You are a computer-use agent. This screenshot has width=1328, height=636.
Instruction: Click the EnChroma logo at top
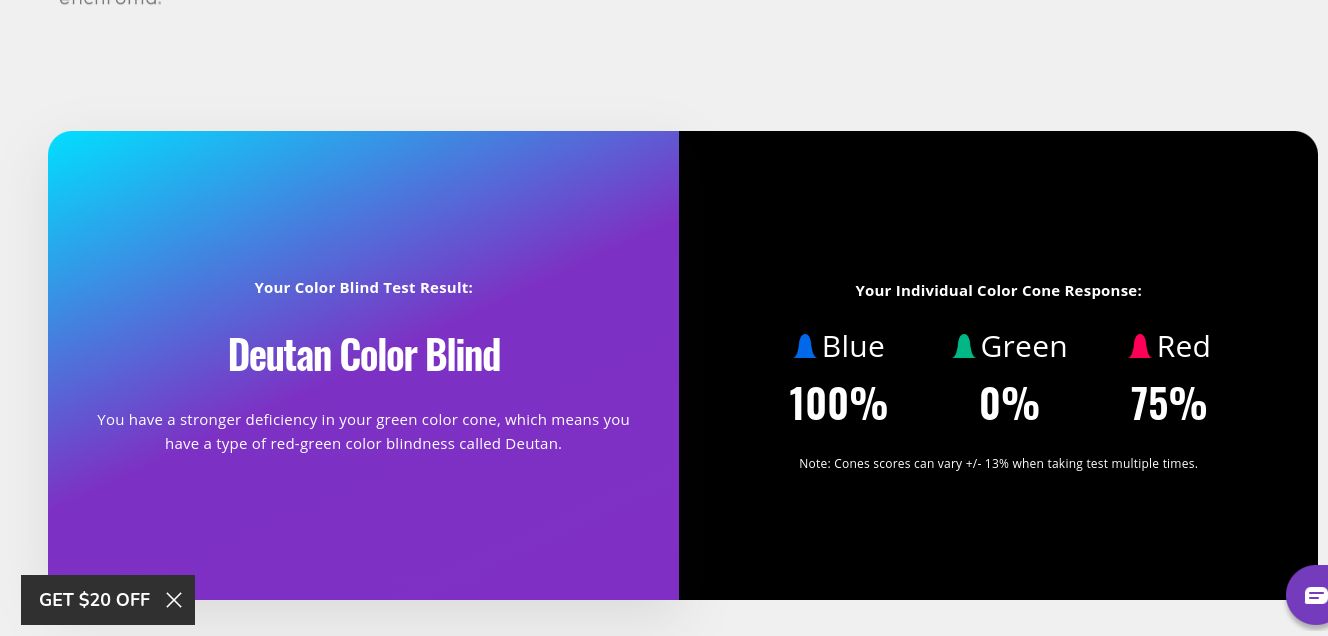(110, 3)
